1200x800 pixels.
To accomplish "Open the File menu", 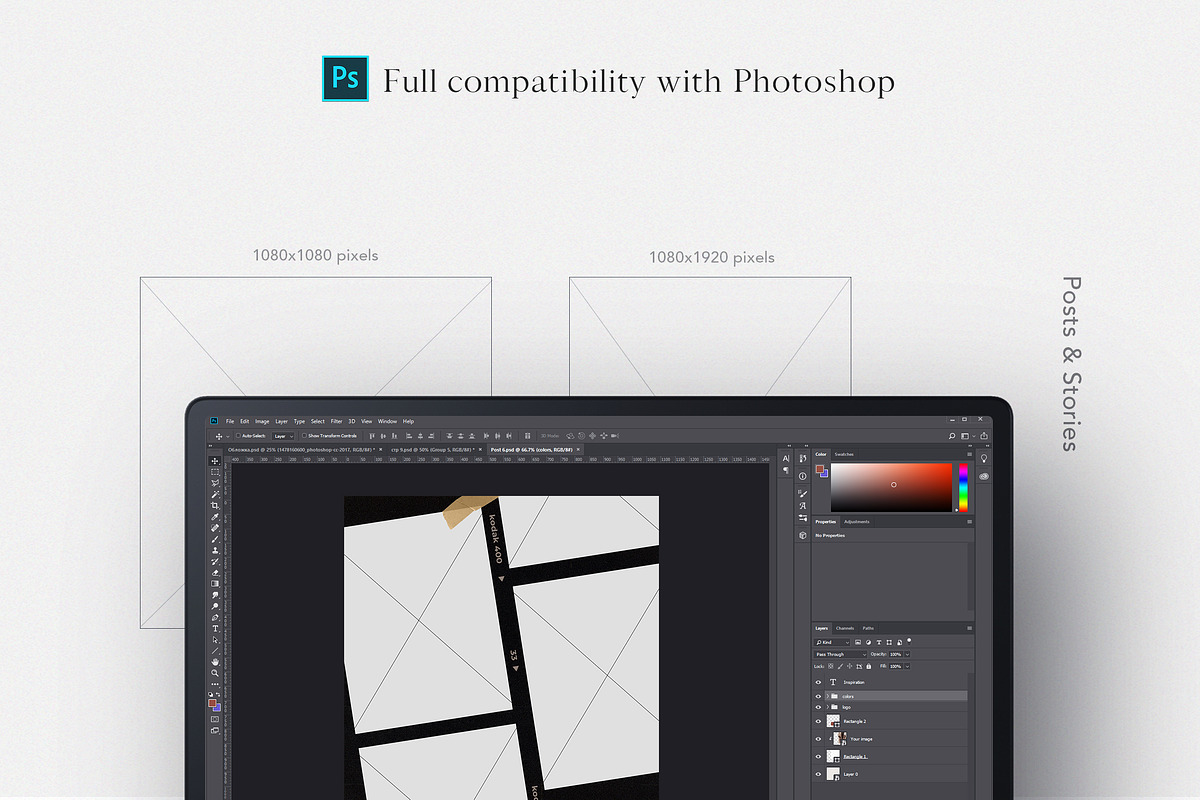I will click(x=230, y=421).
